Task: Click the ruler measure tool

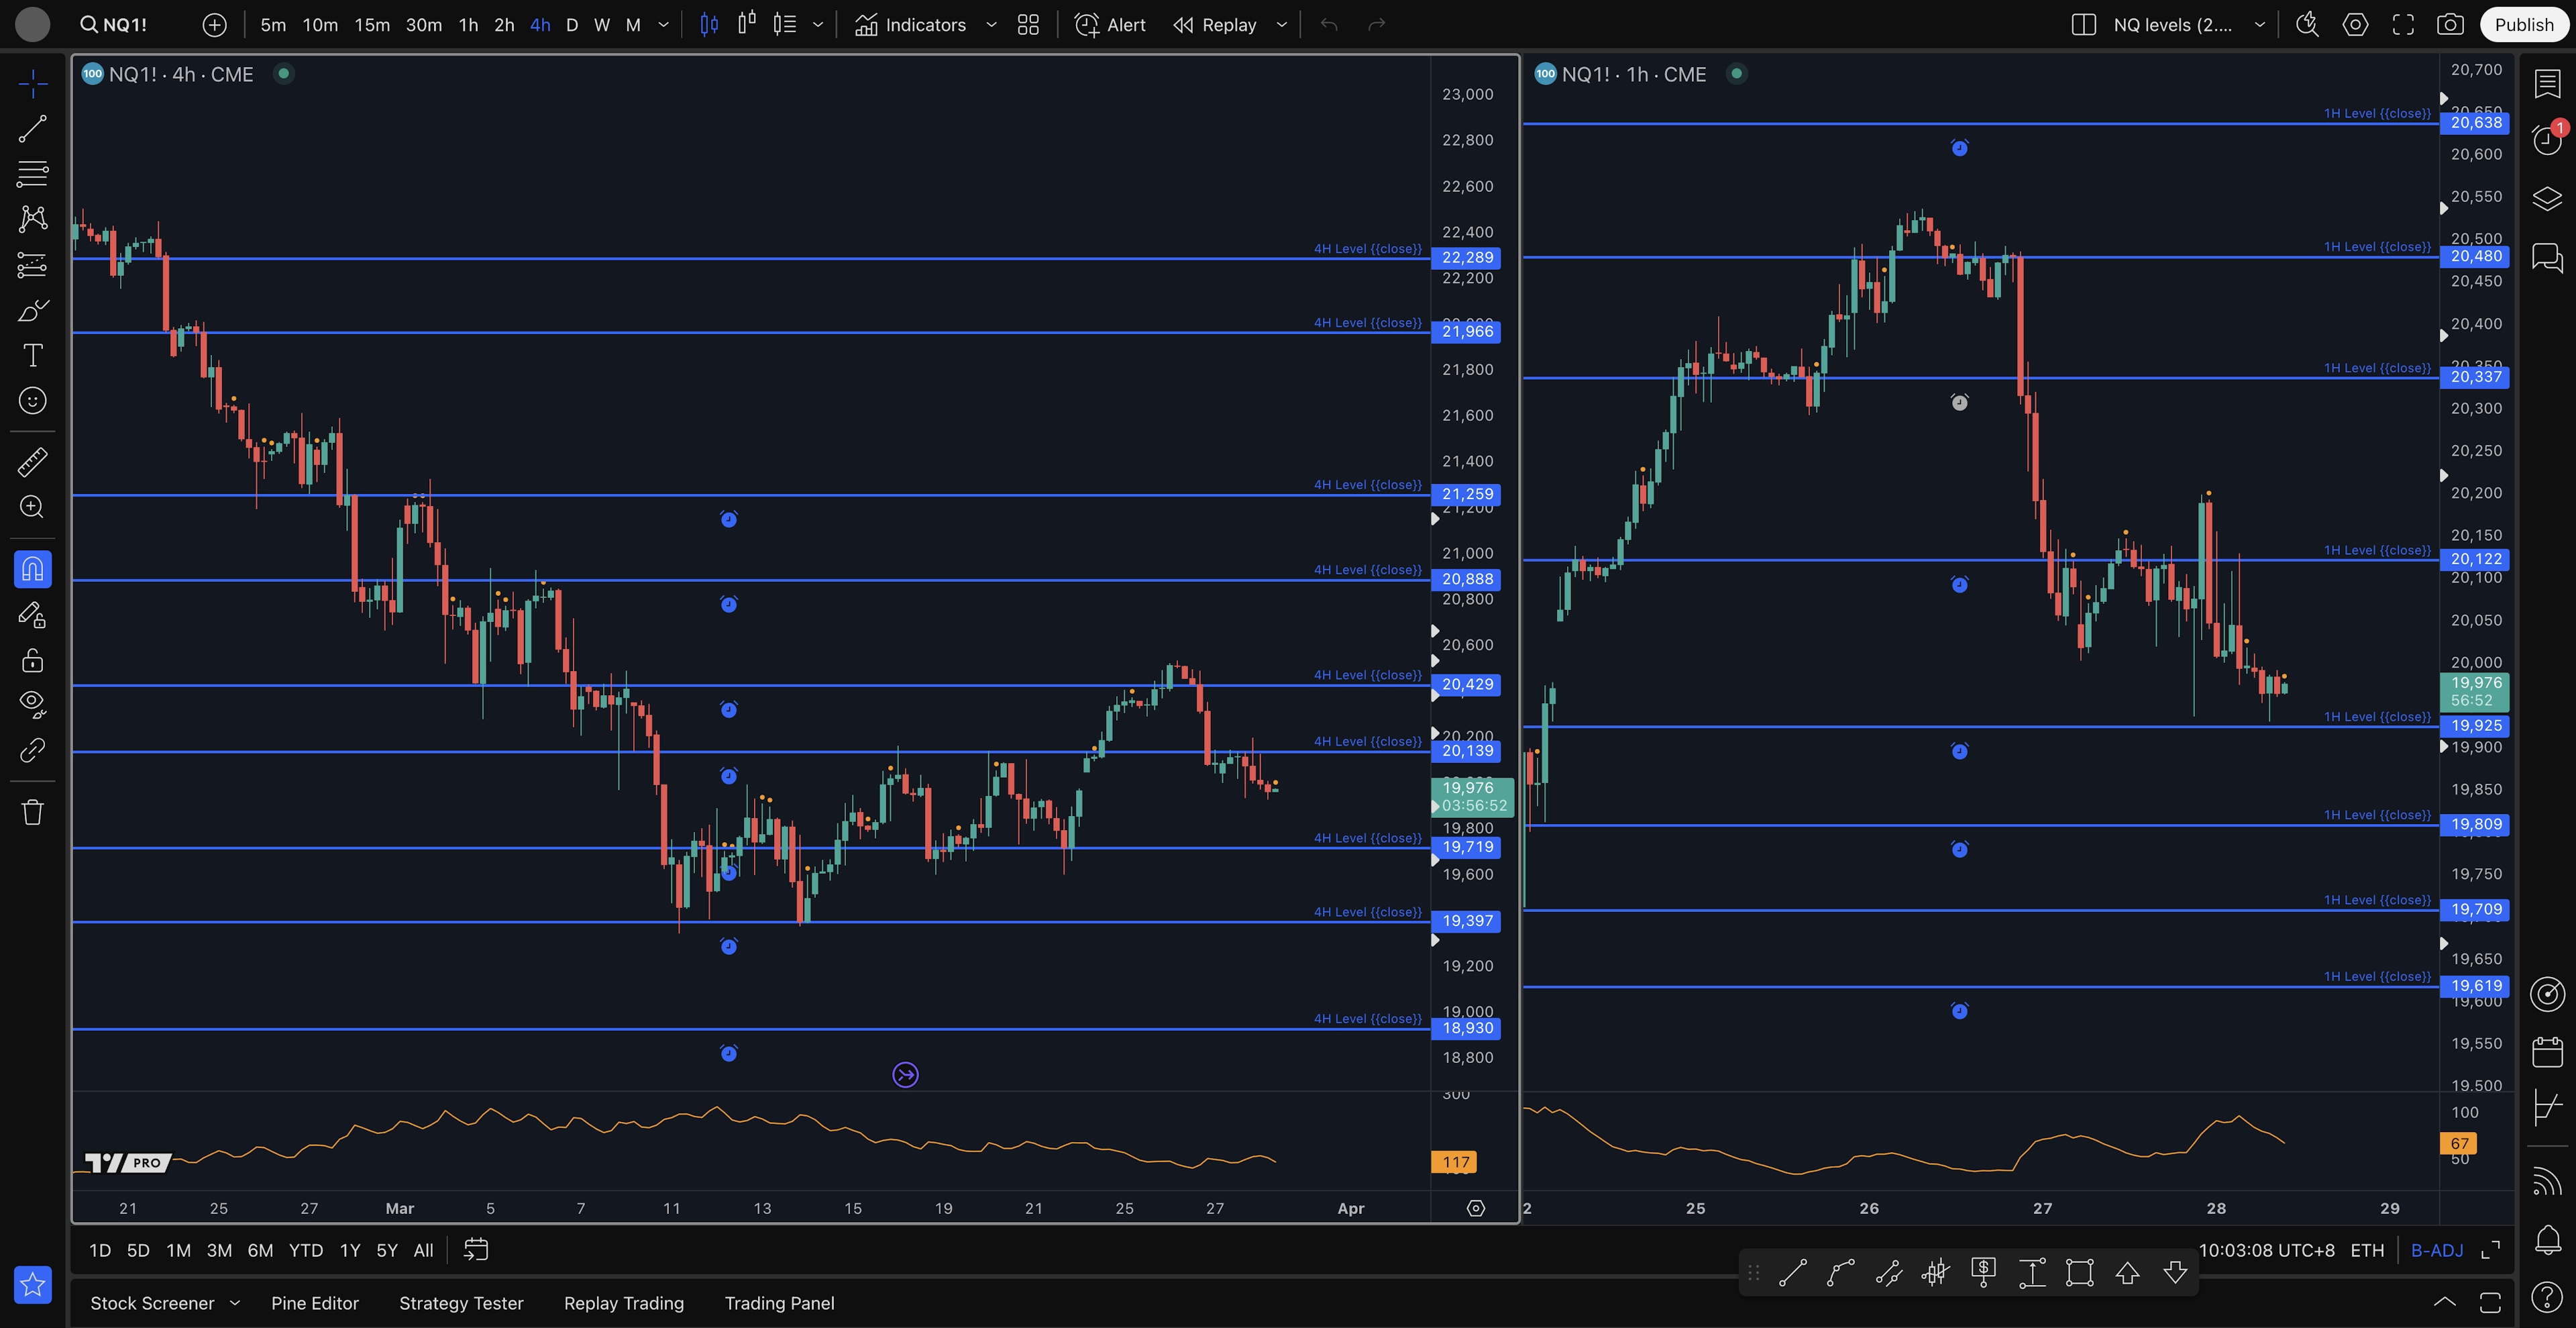Action: click(x=32, y=462)
